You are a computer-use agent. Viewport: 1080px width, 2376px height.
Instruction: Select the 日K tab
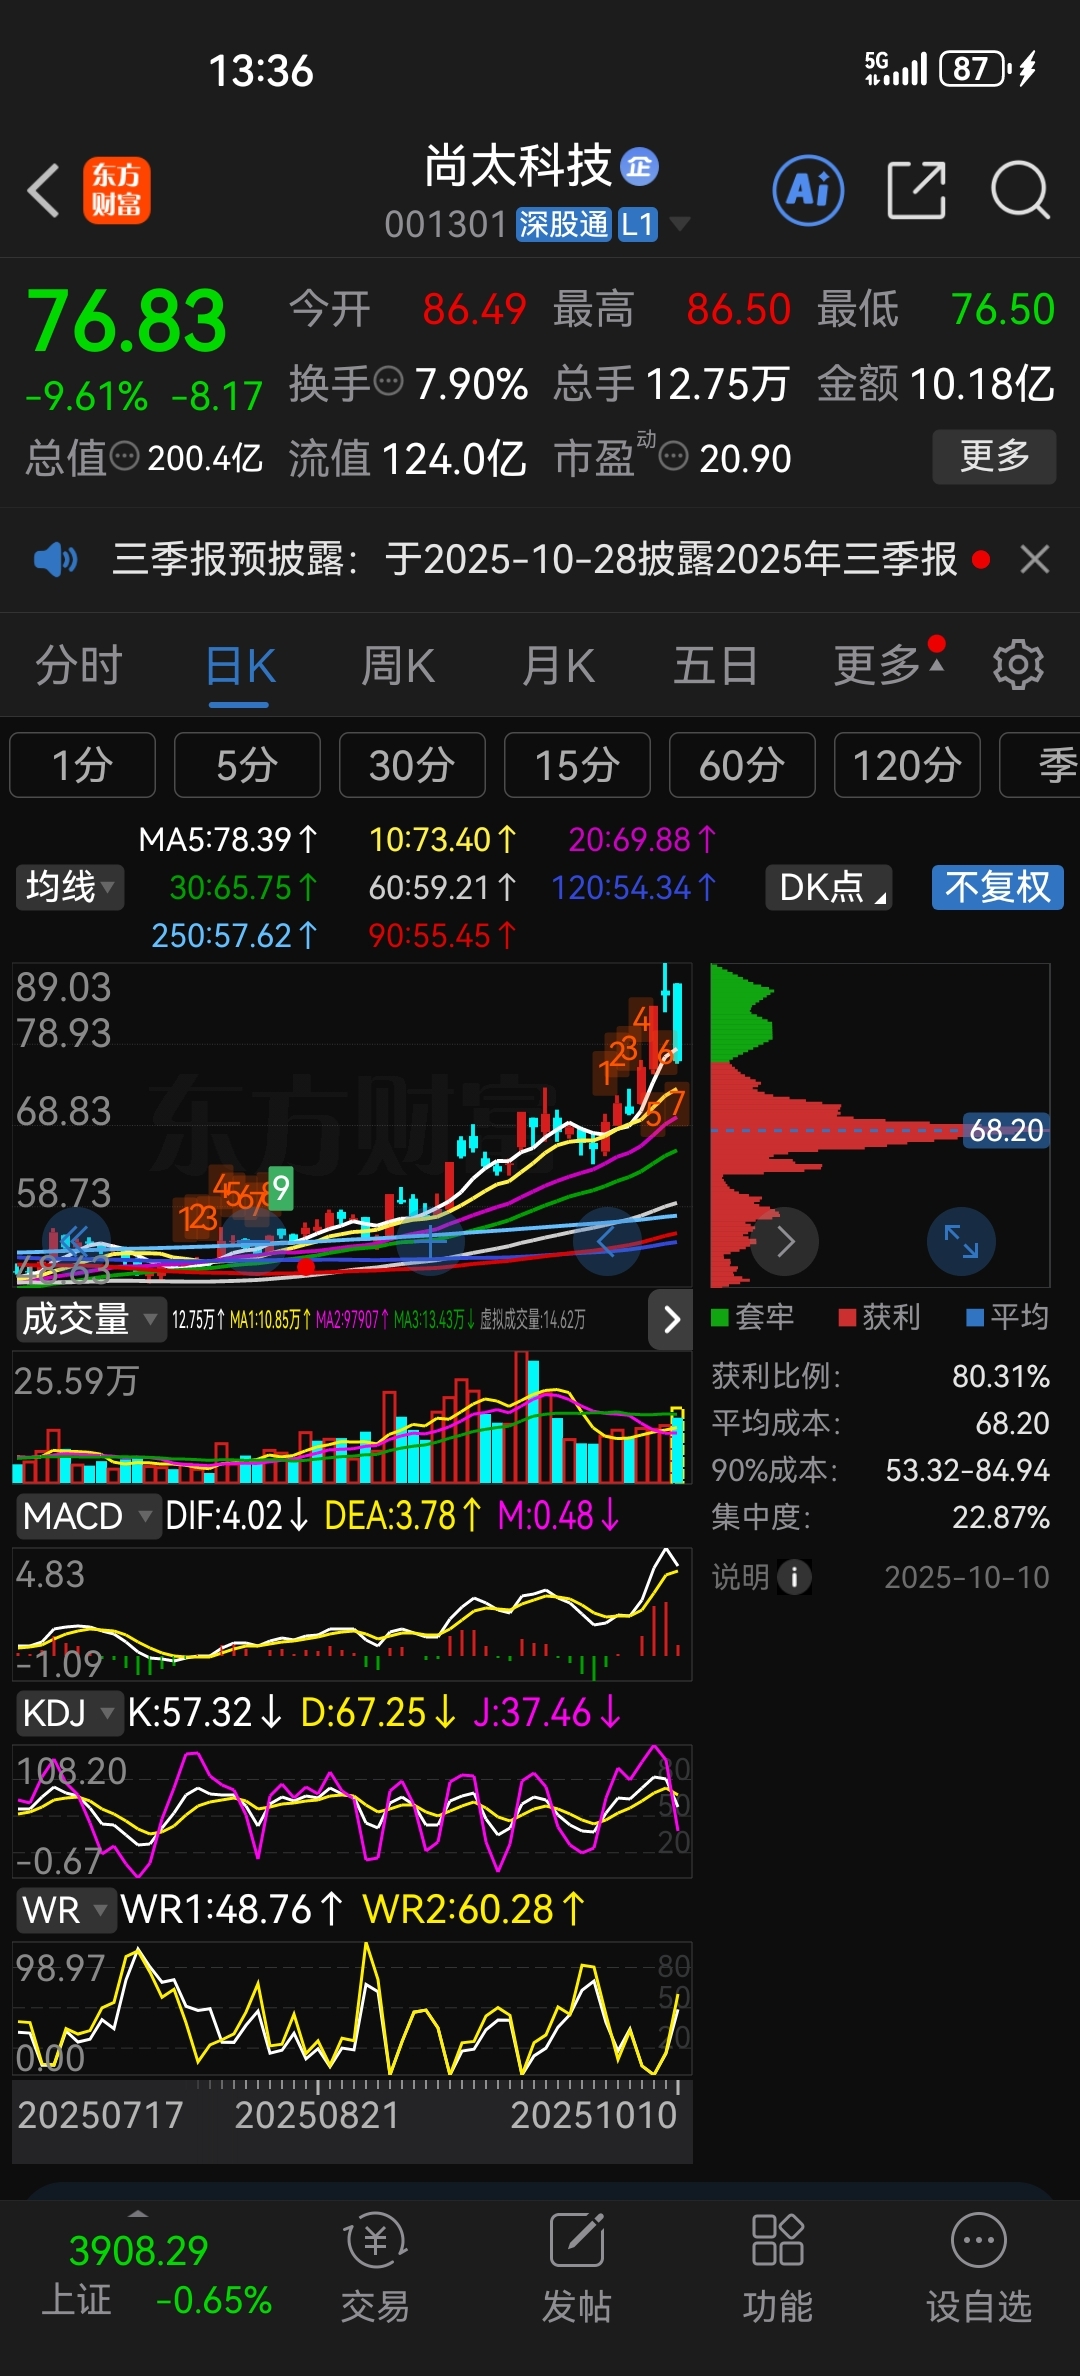pyautogui.click(x=240, y=665)
